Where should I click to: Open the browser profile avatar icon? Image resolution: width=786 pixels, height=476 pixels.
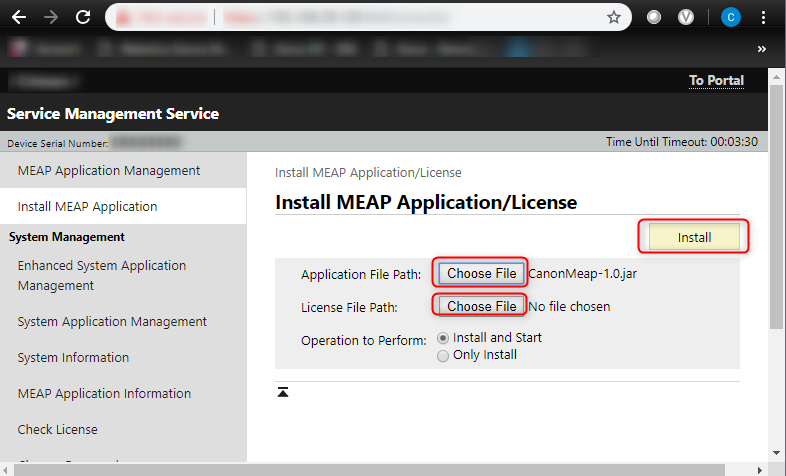pos(731,17)
